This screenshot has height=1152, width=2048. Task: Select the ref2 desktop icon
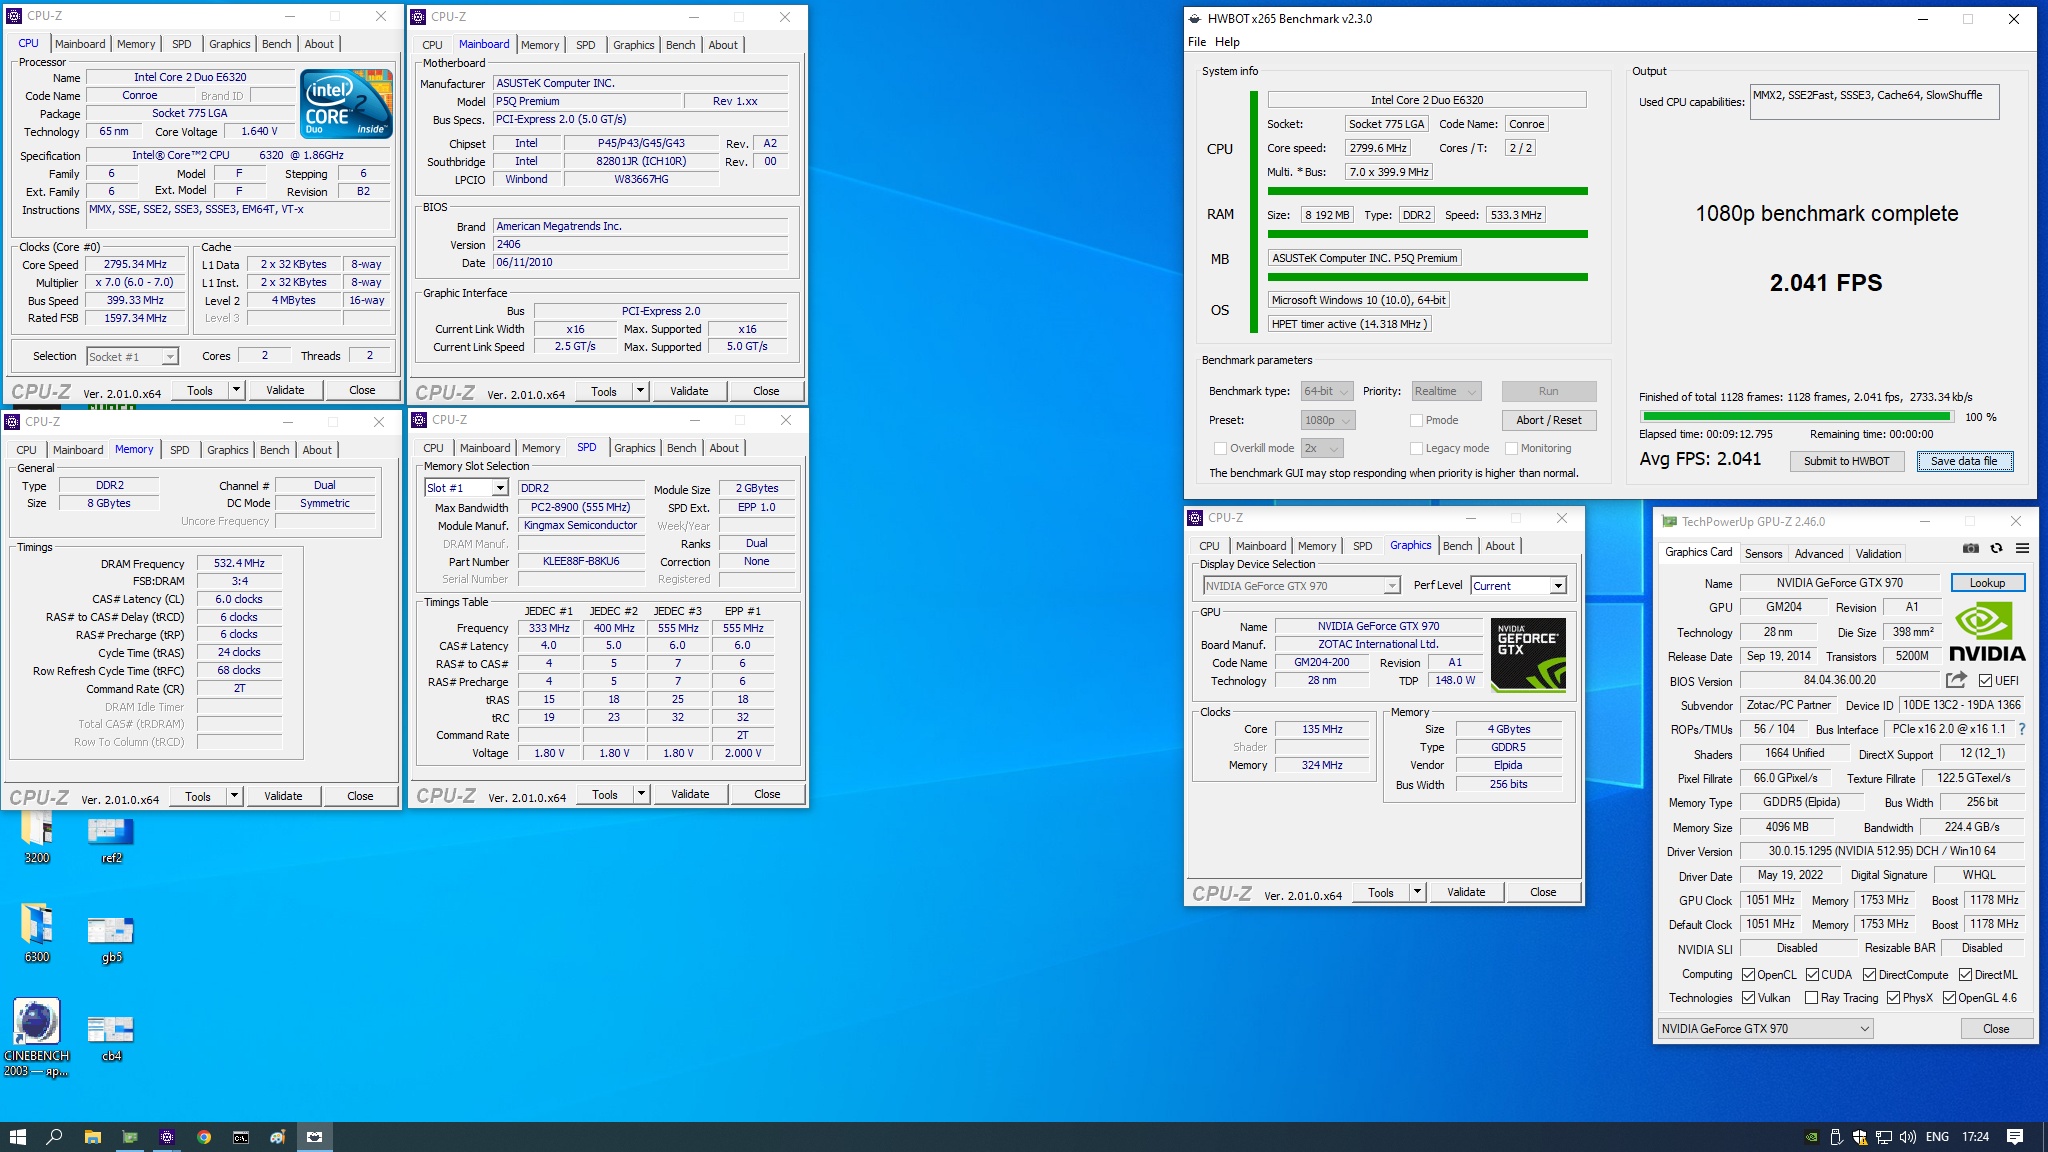111,840
